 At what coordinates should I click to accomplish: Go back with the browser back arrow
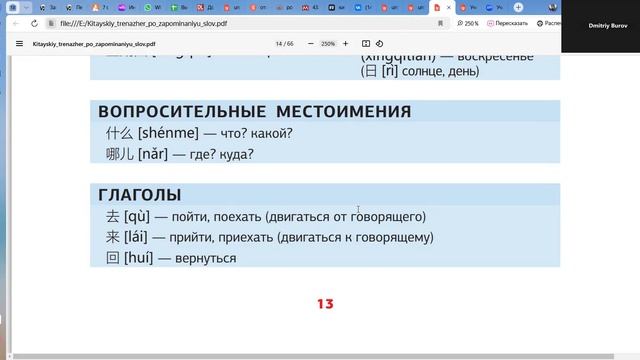click(16, 24)
